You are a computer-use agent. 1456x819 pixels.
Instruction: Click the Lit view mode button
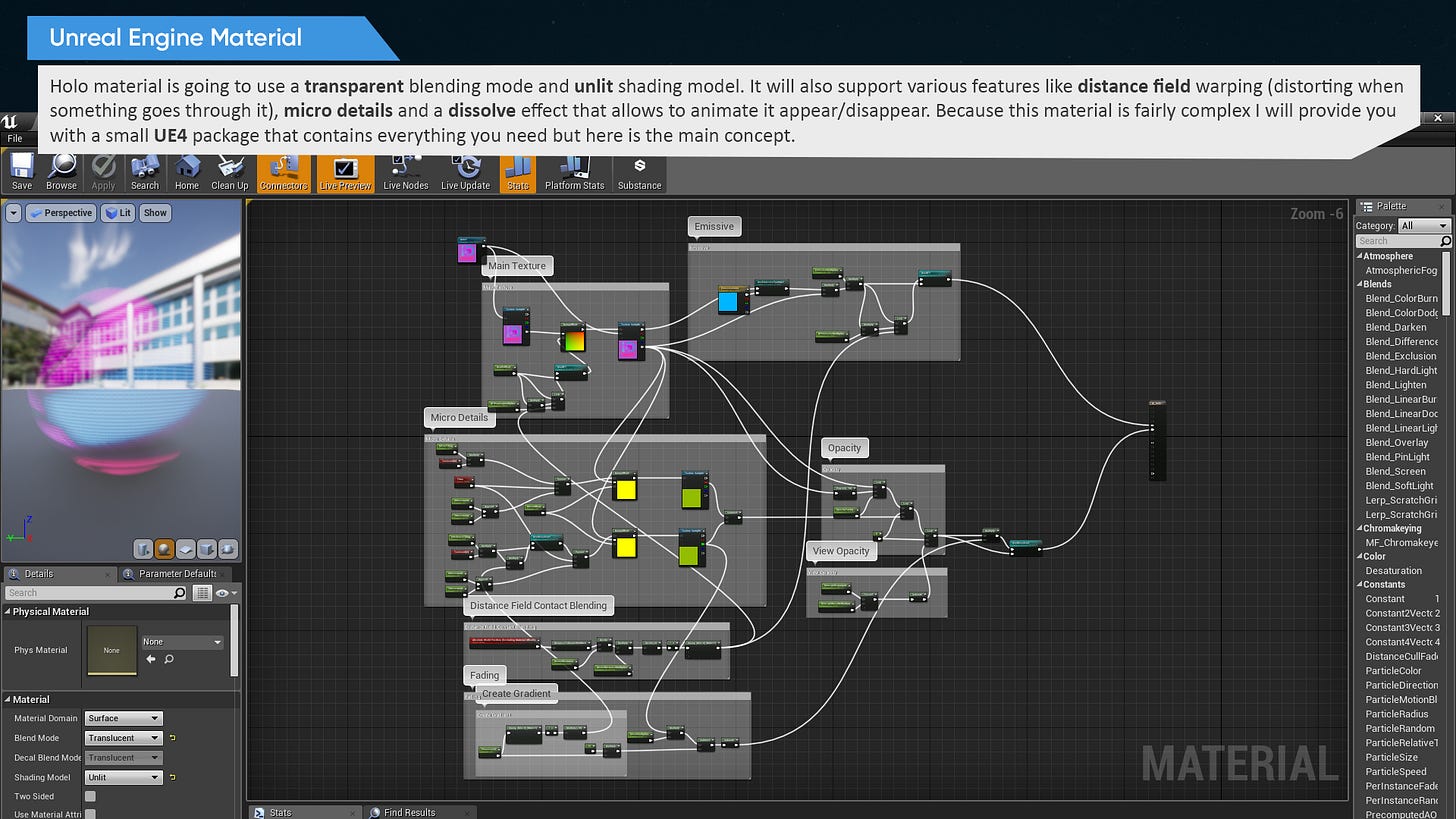[x=119, y=213]
